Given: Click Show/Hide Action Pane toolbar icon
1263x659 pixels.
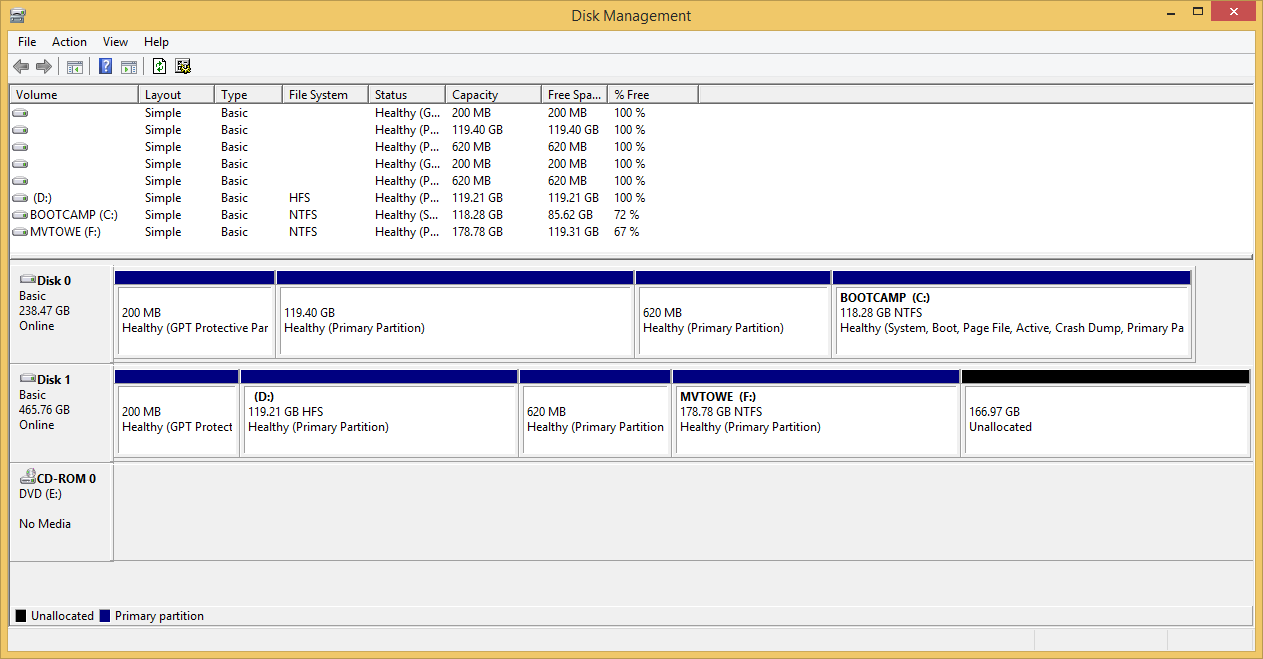Looking at the screenshot, I should point(128,67).
